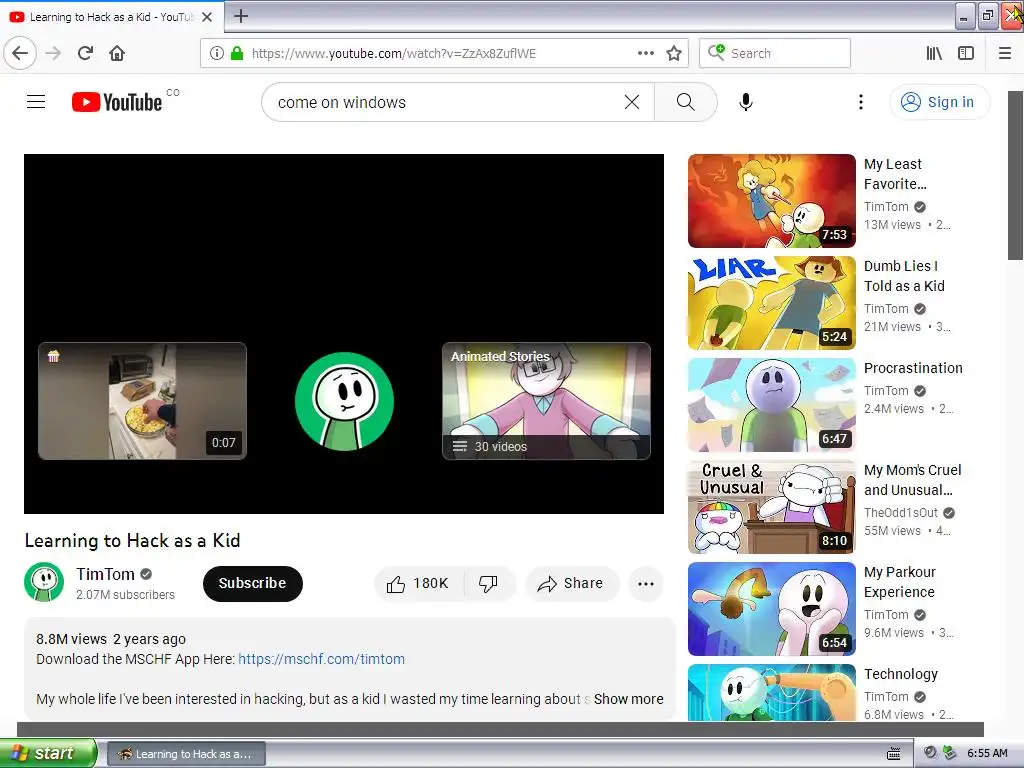Click 'TheOdd1sOut' channel name

point(901,513)
